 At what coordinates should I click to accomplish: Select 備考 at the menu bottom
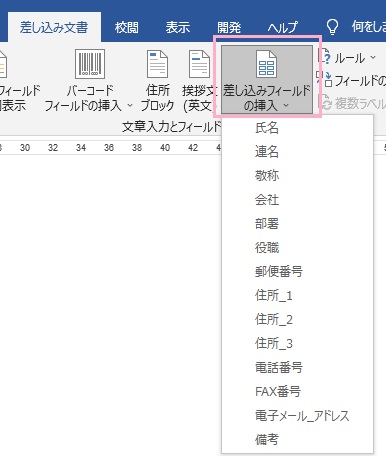click(x=297, y=440)
